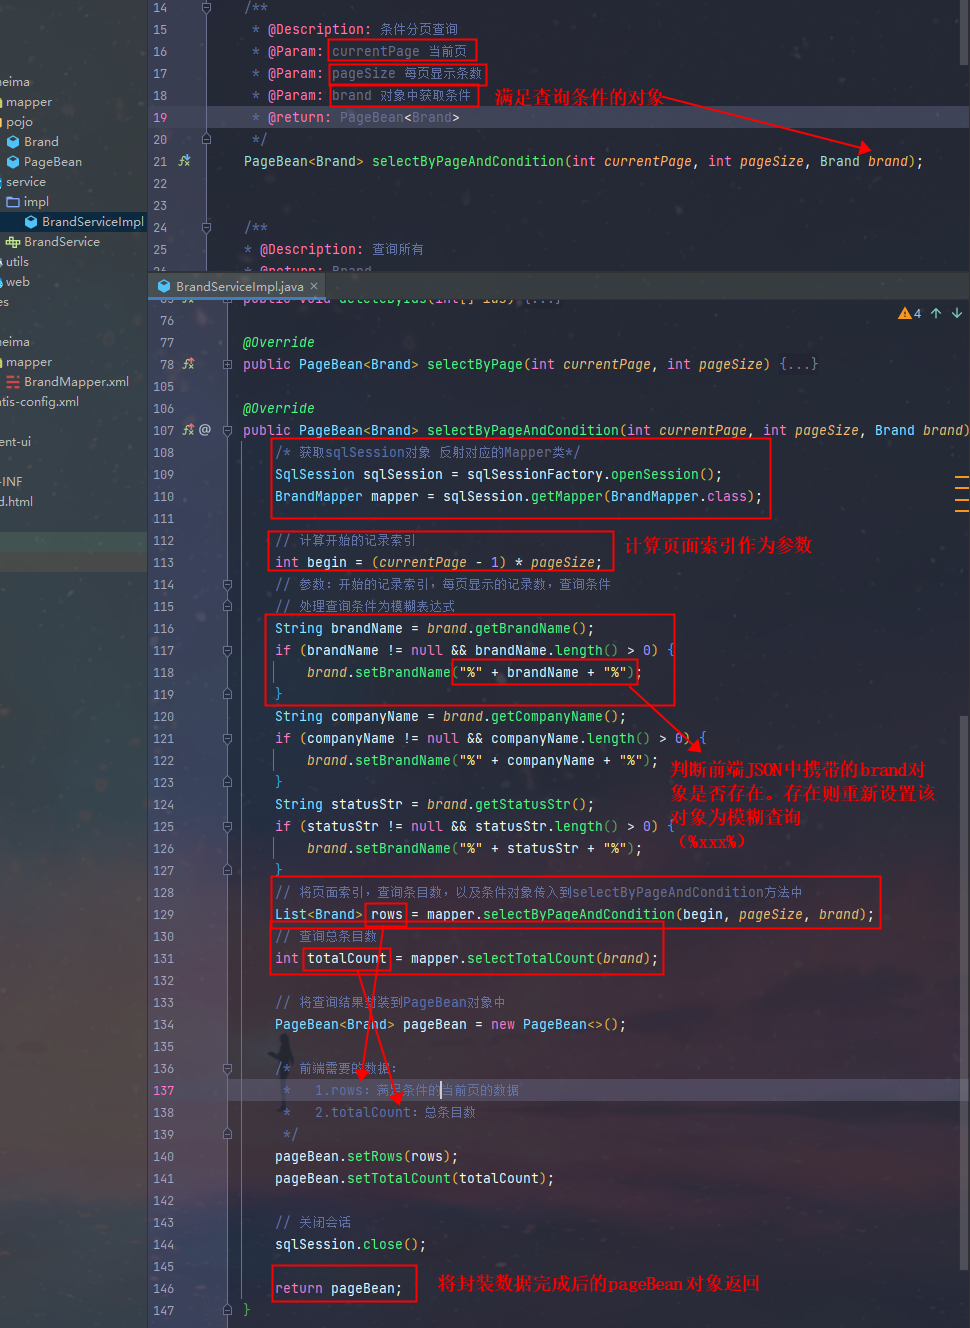The image size is (970, 1328).
Task: Click the fold end marker on line 20
Action: point(206,139)
